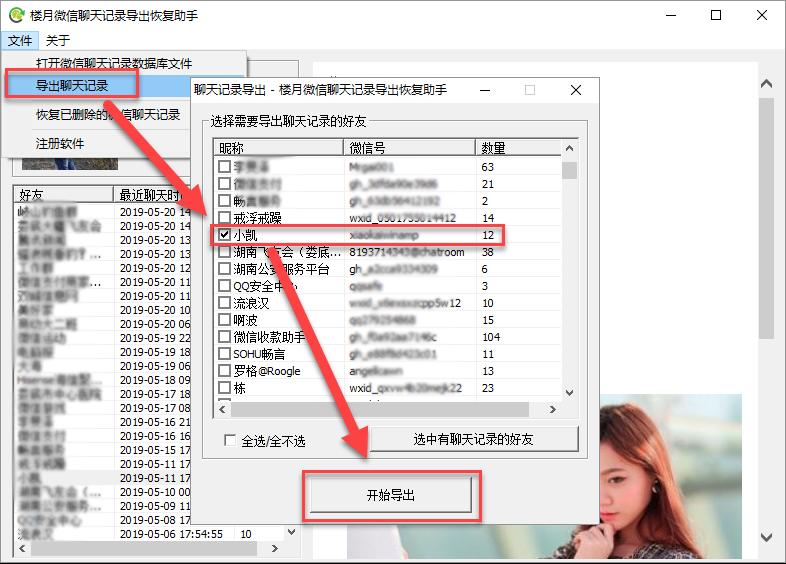Viewport: 786px width, 564px height.
Task: Check the 湖南公安服务平台 checkbox
Action: [225, 269]
